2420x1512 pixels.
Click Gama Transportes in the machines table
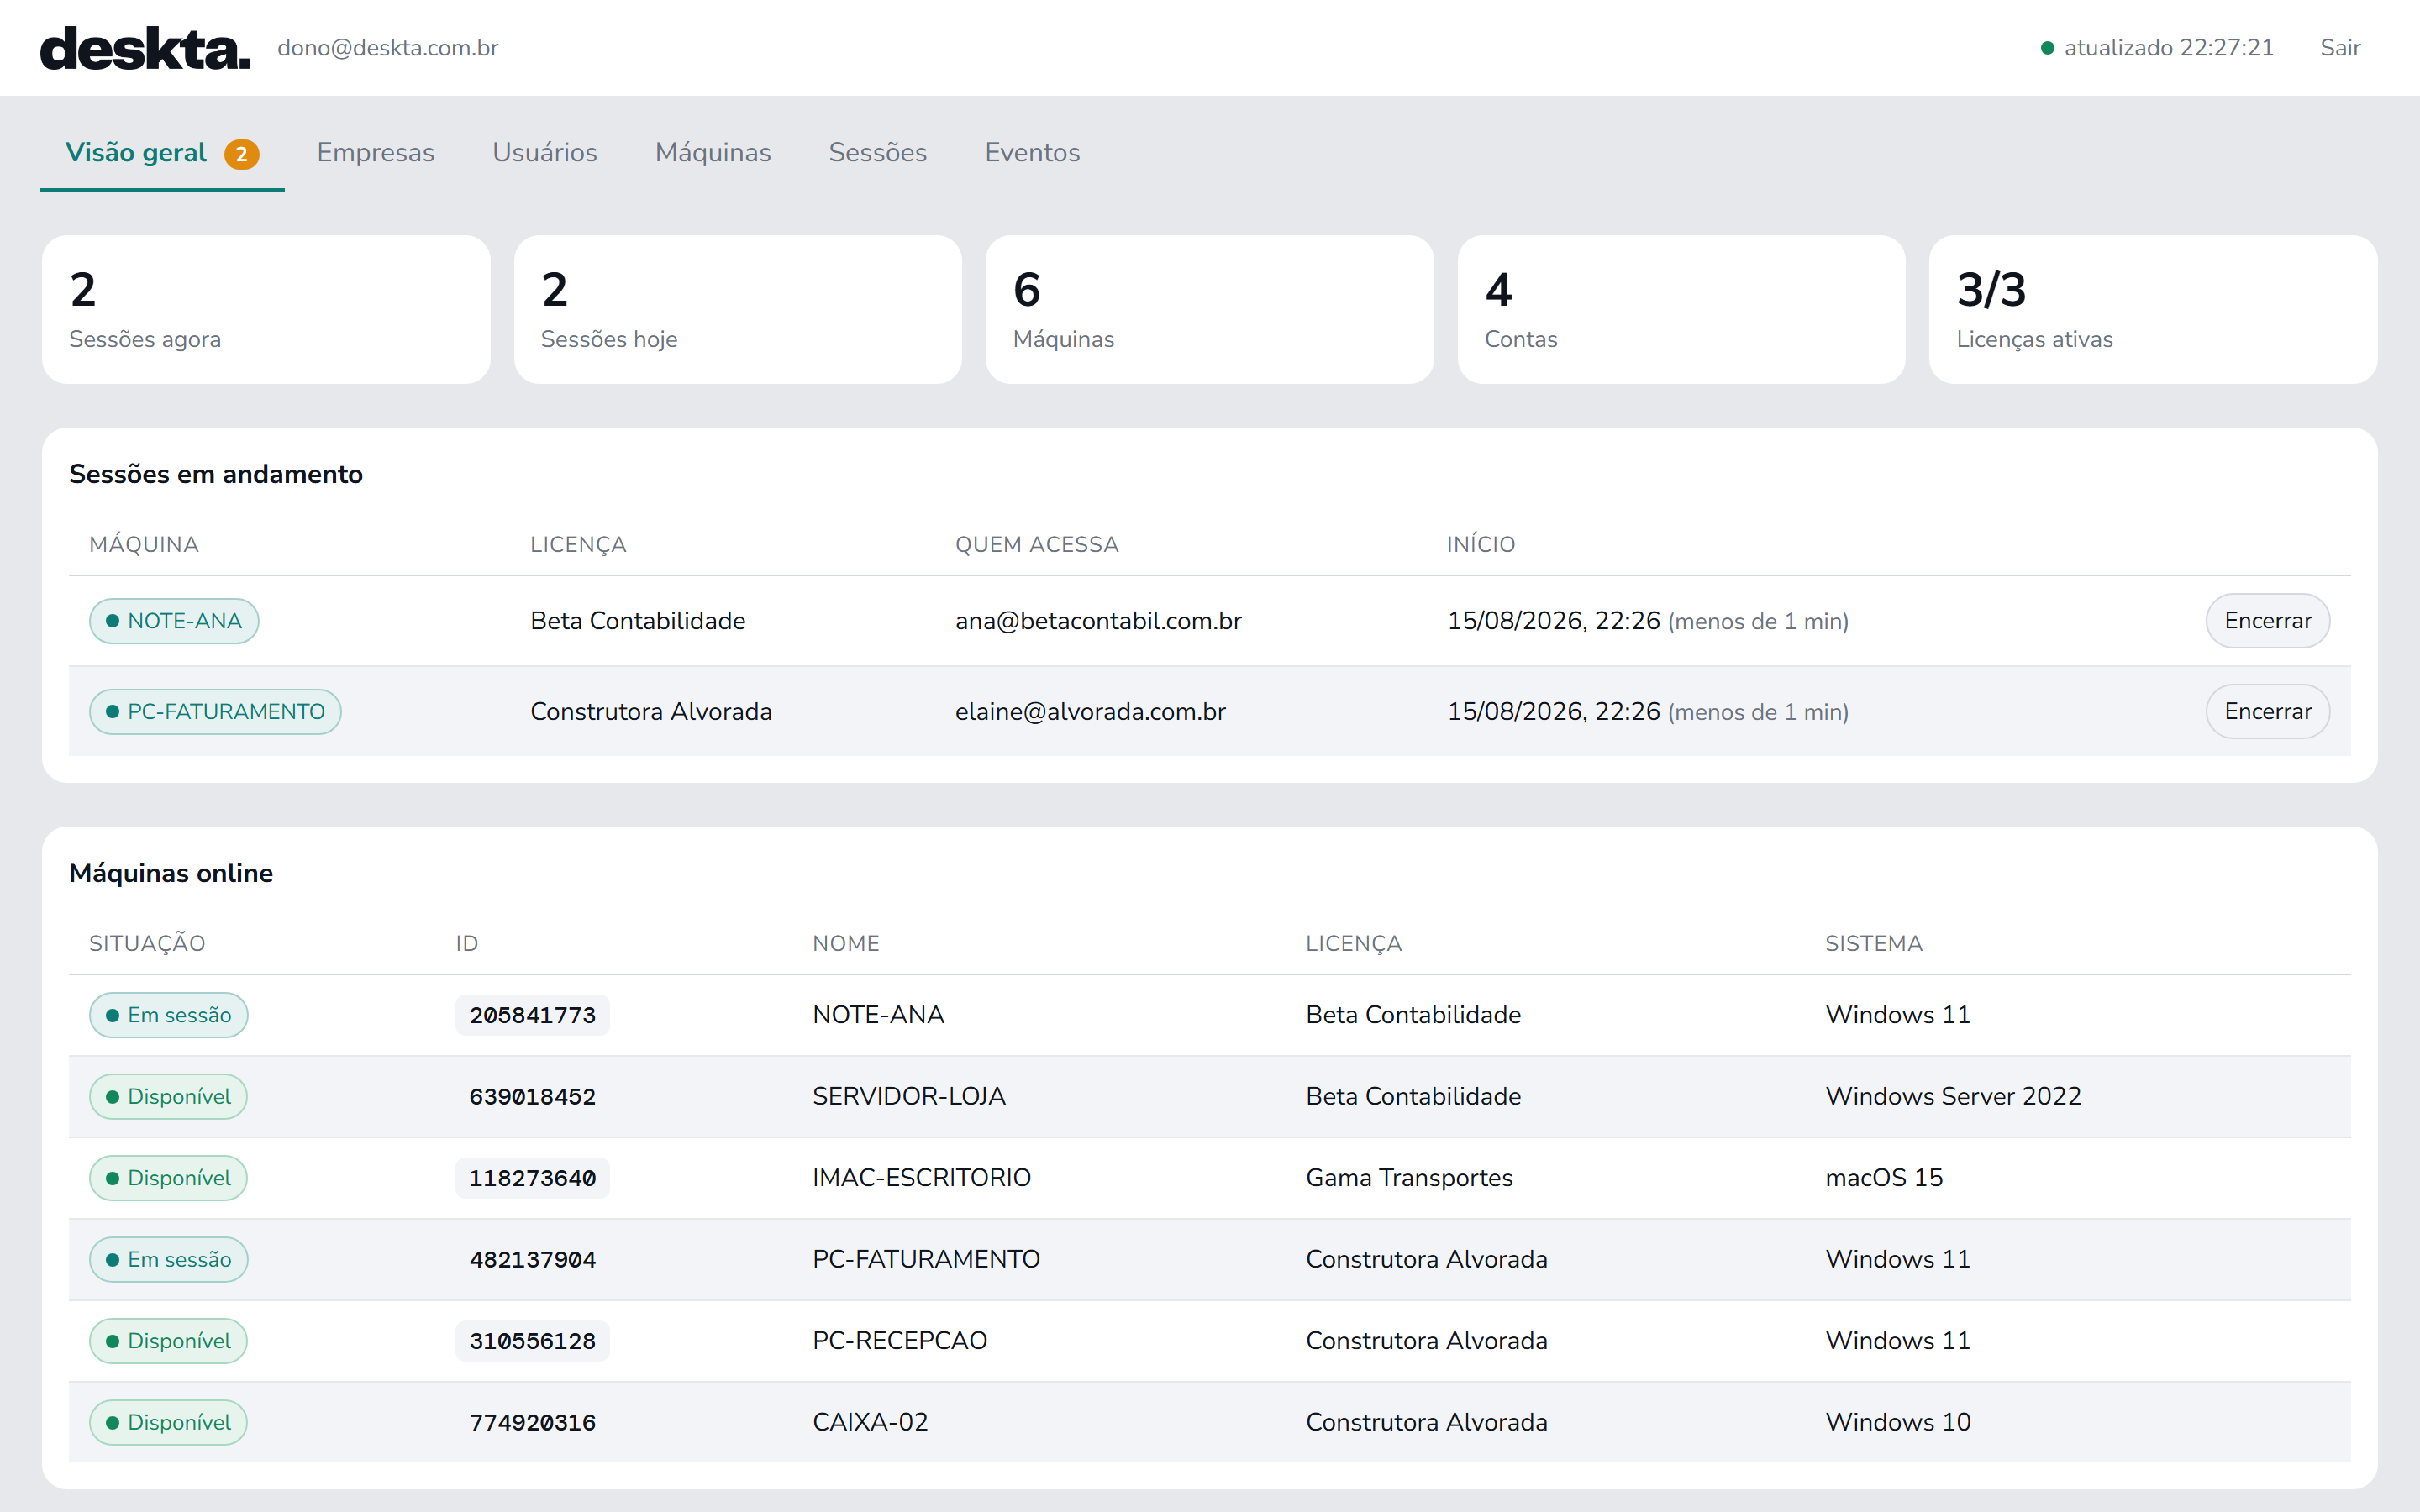1409,1178
